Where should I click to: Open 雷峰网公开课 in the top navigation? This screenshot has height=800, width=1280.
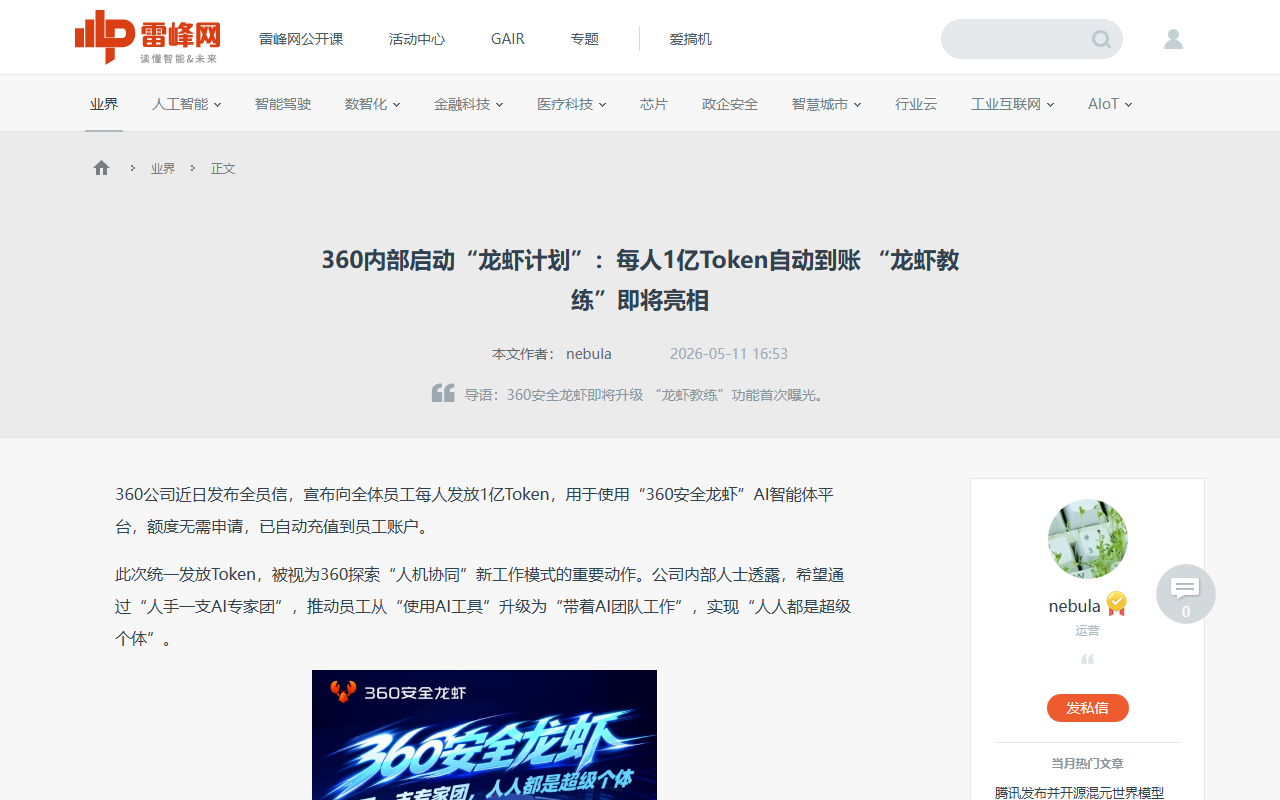pyautogui.click(x=301, y=39)
